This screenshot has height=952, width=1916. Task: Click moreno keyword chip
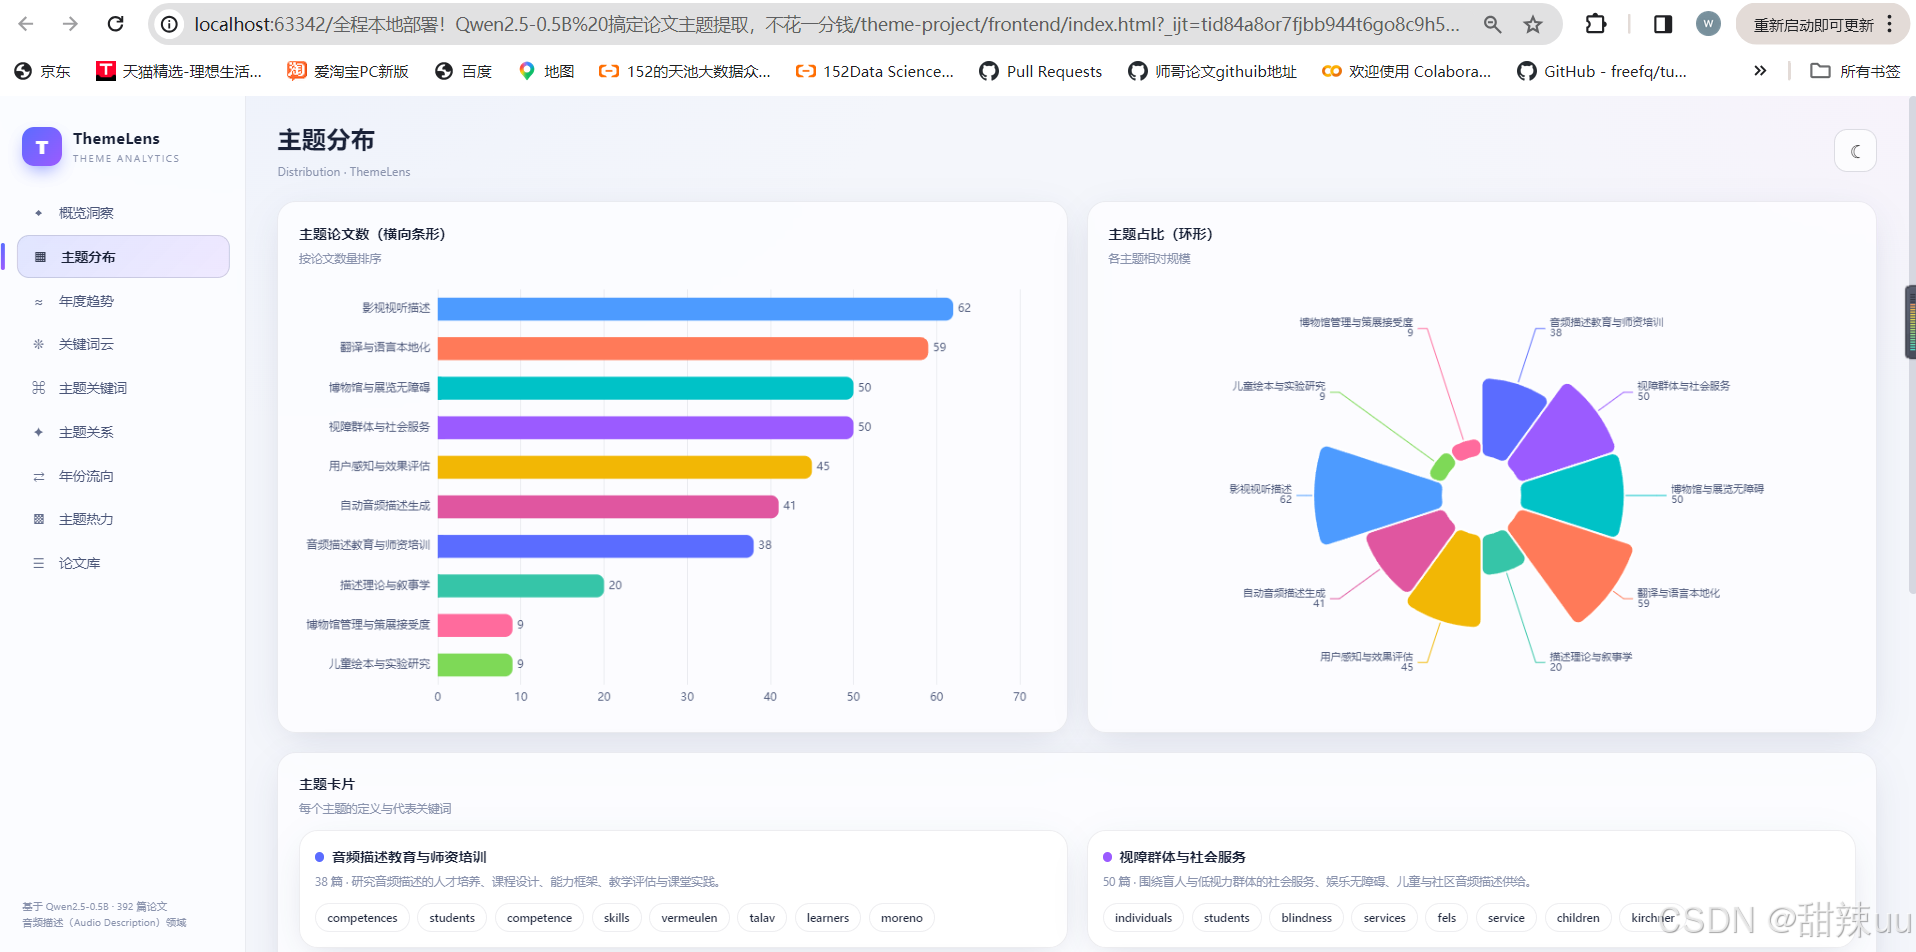pyautogui.click(x=902, y=918)
